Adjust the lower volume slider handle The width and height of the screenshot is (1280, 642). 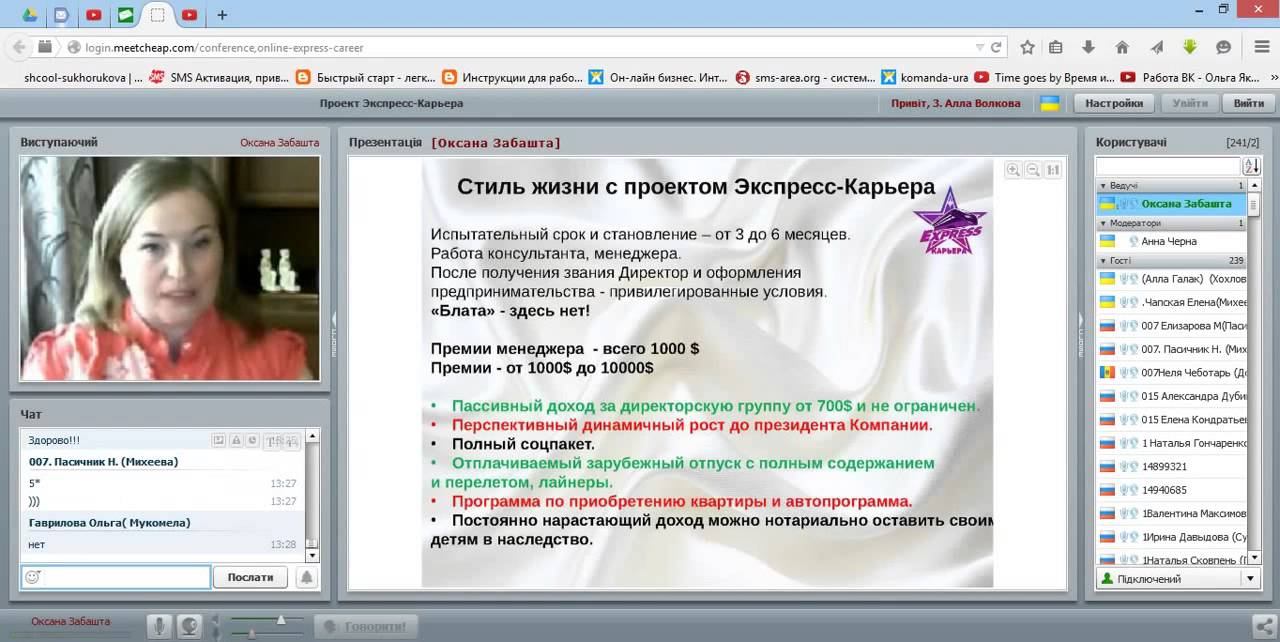point(251,633)
